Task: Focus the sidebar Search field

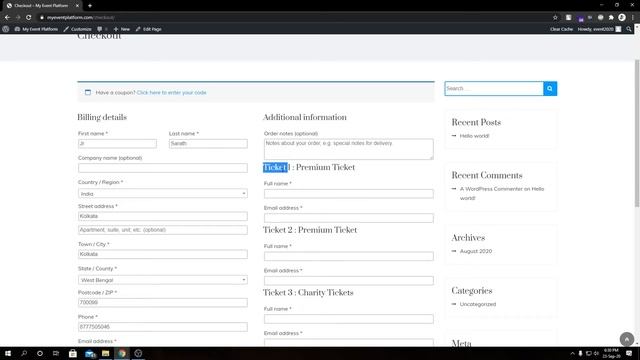Action: click(494, 89)
